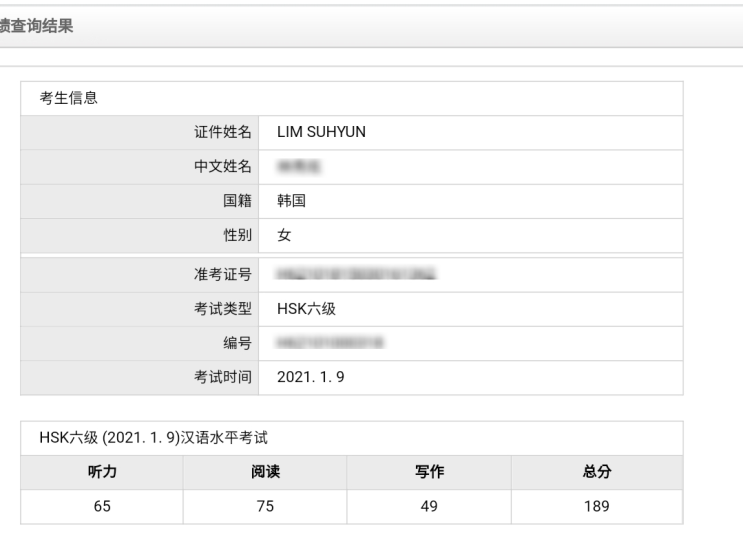Viewport: 743px width, 559px height.
Task: Click the 国籍 label
Action: 237,200
